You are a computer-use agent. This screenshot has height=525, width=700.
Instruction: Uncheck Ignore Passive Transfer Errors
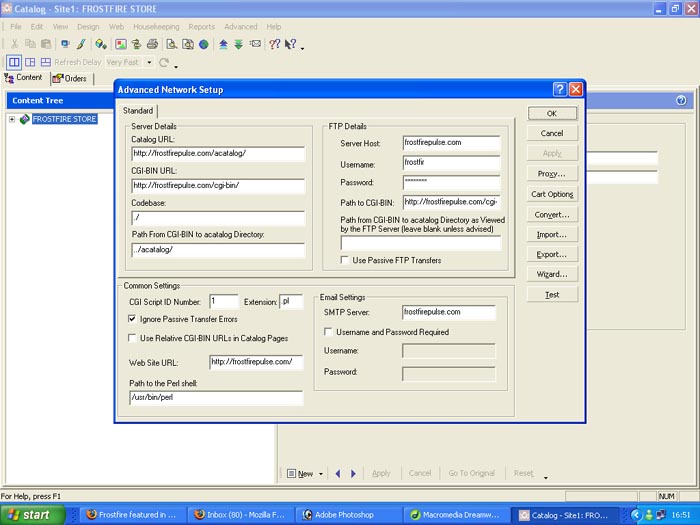point(133,319)
